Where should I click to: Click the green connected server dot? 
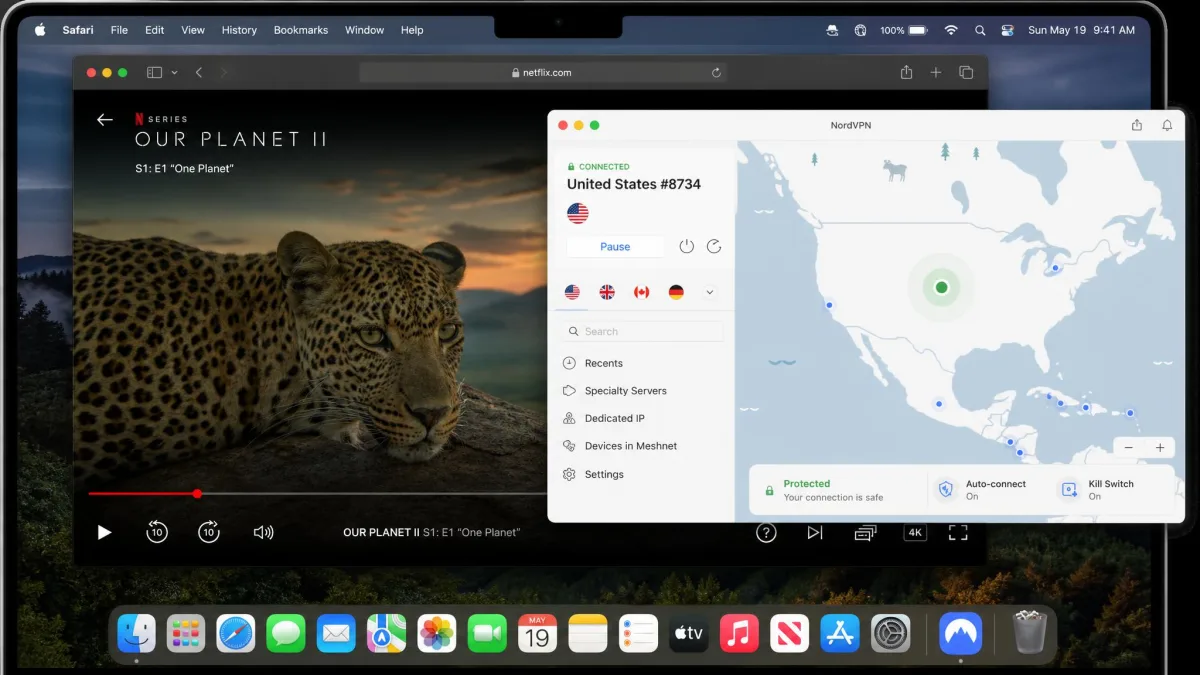[x=941, y=287]
